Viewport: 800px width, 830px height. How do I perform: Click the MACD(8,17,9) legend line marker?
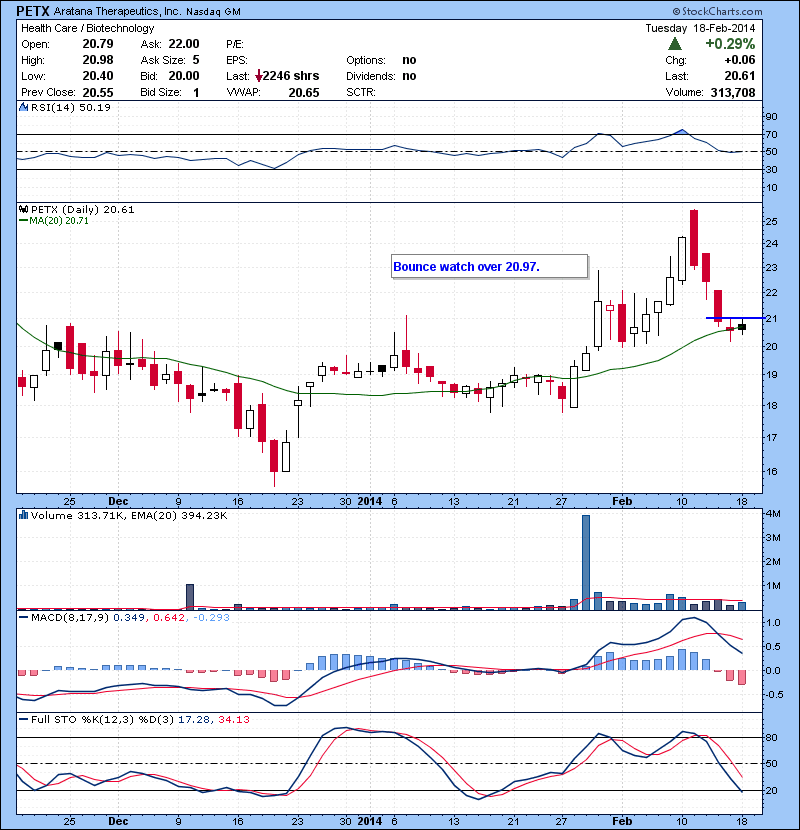(23, 617)
